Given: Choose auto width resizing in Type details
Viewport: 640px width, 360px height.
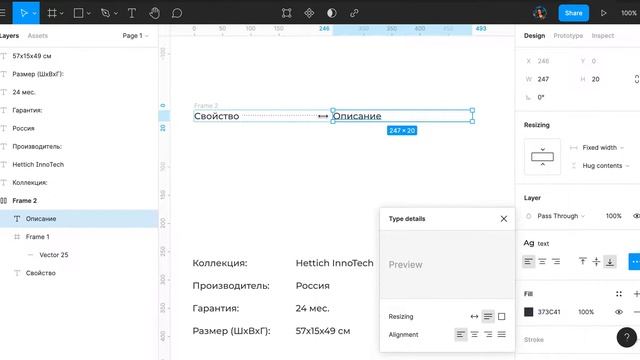Looking at the screenshot, I should (x=474, y=316).
